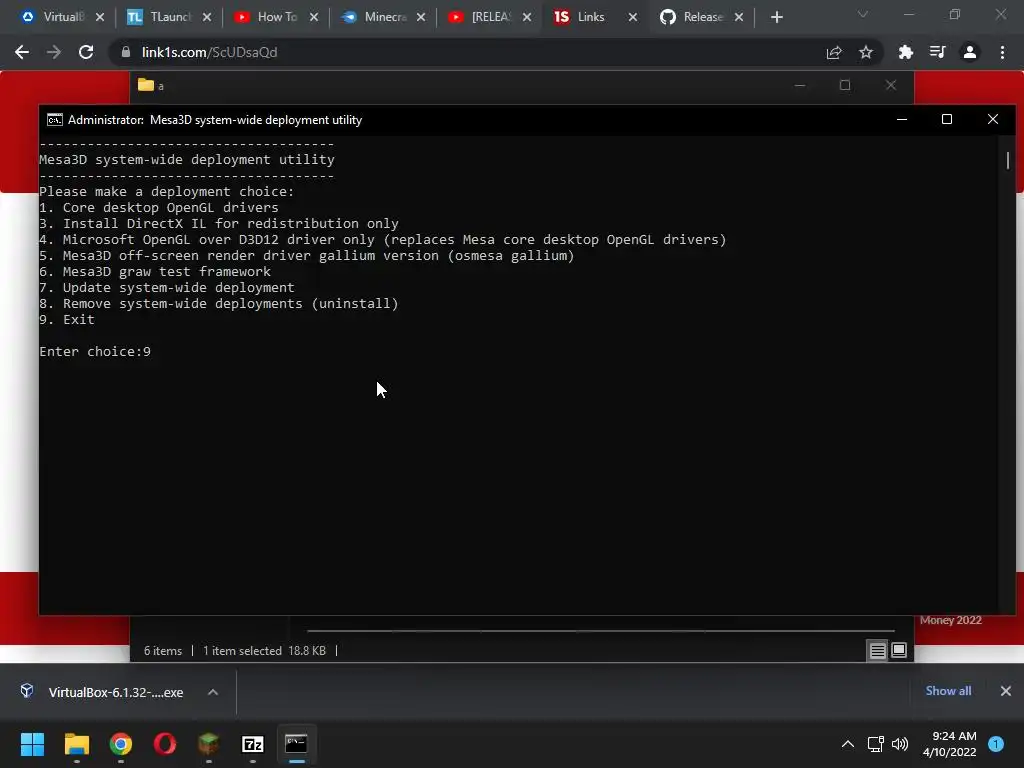Open Windows Start menu
This screenshot has width=1024, height=768.
tap(32, 744)
